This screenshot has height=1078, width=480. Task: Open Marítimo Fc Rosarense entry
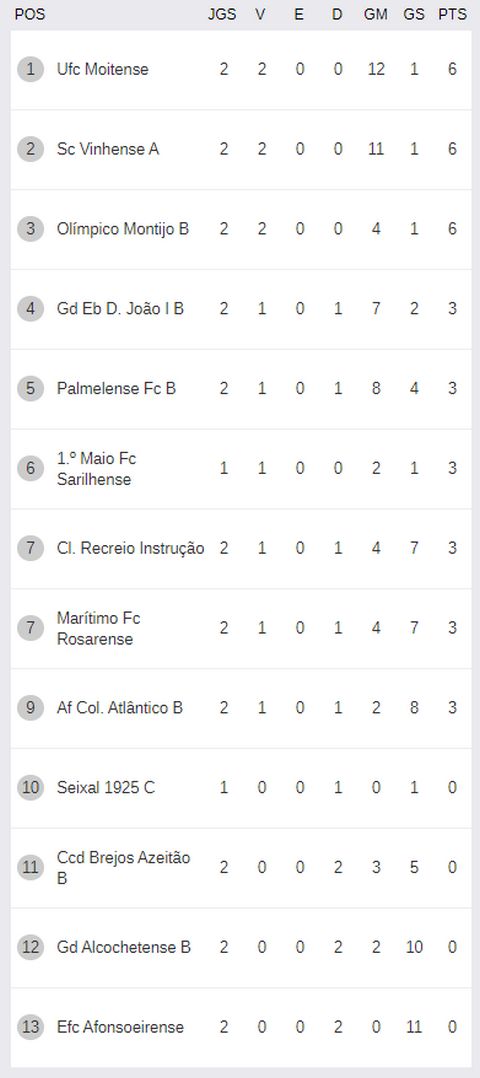click(99, 628)
